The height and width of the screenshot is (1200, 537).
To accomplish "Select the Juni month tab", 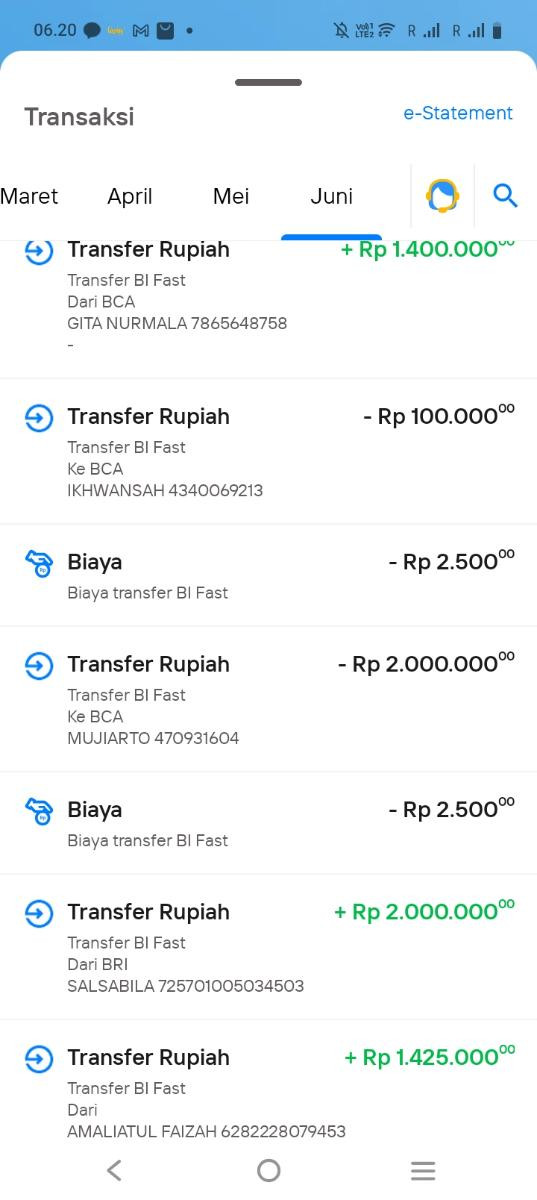I will [x=331, y=196].
